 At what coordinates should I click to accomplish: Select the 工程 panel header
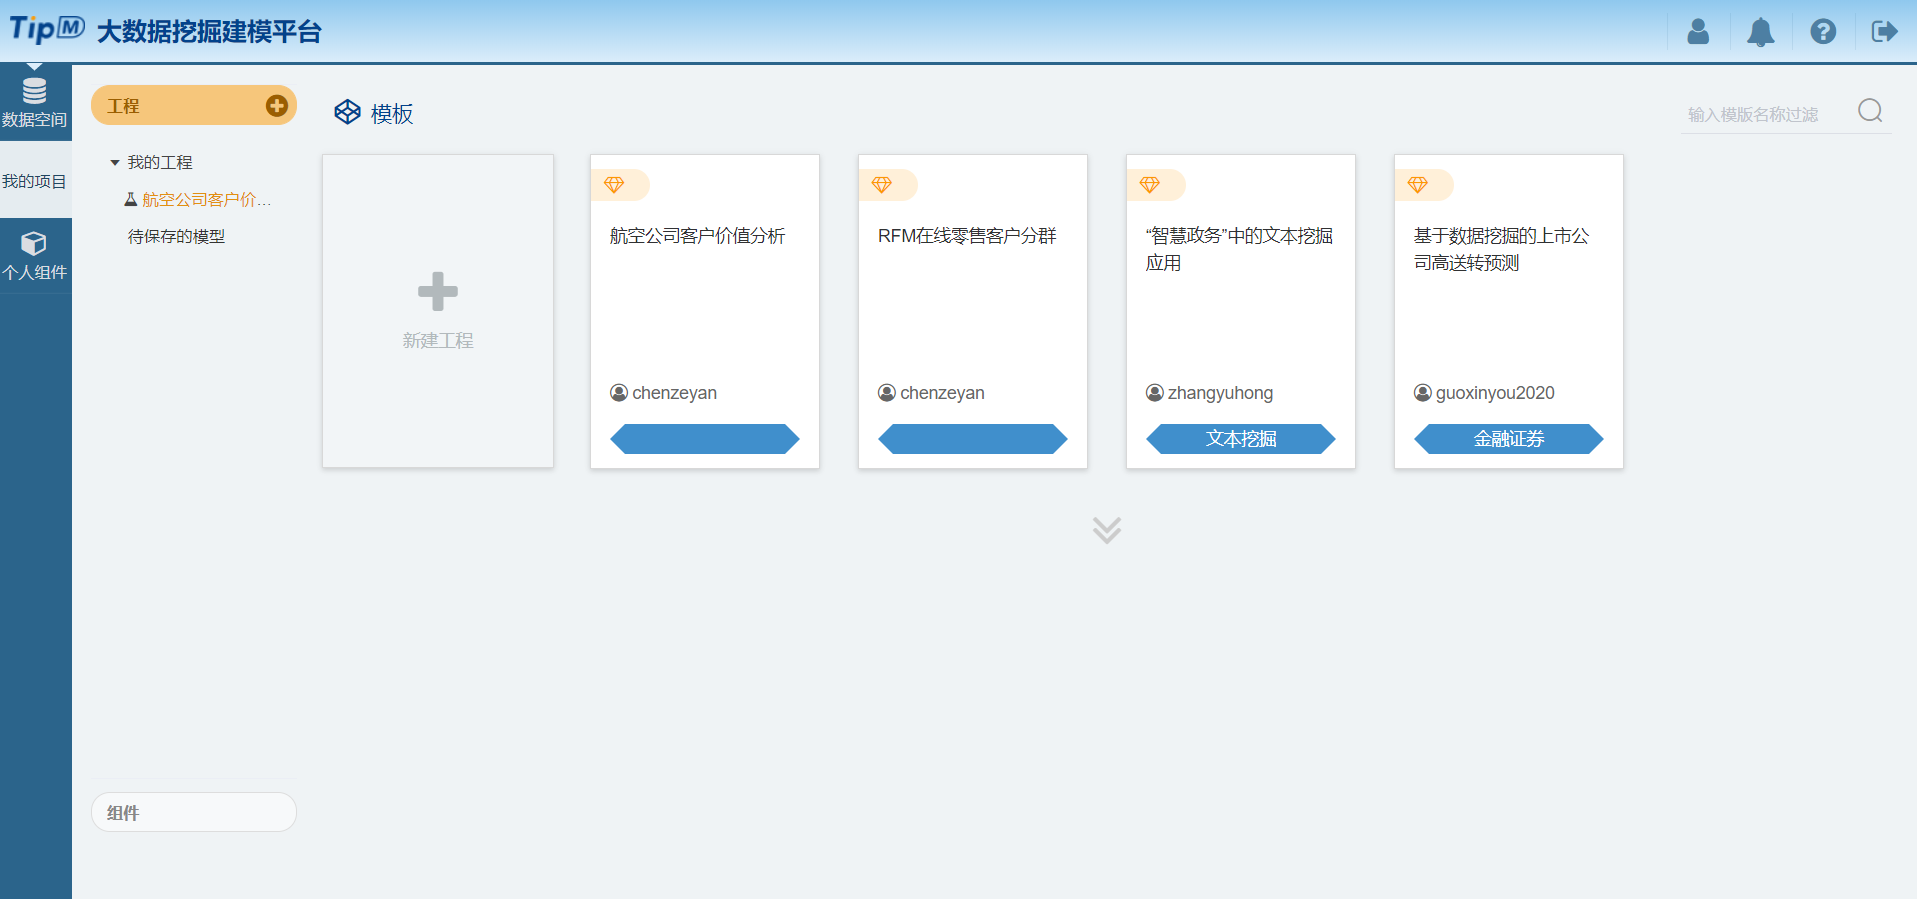pyautogui.click(x=194, y=105)
